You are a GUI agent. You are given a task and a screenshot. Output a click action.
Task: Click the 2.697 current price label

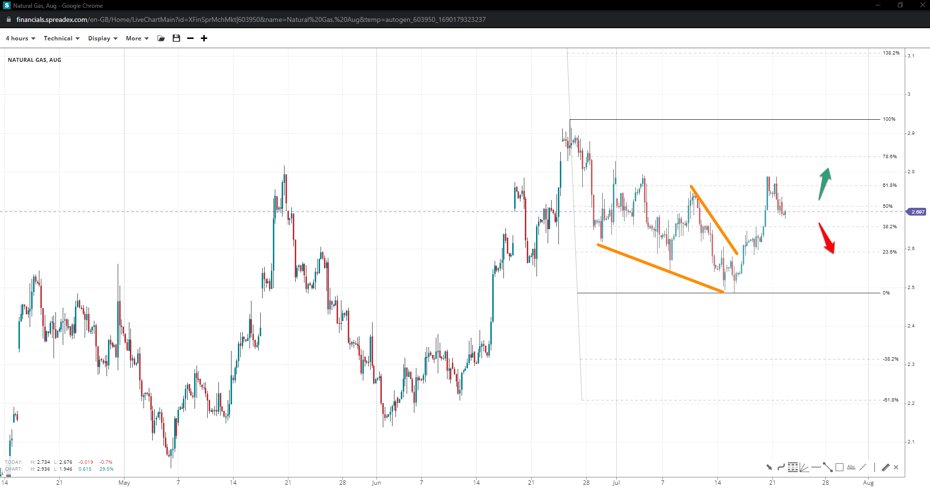916,212
